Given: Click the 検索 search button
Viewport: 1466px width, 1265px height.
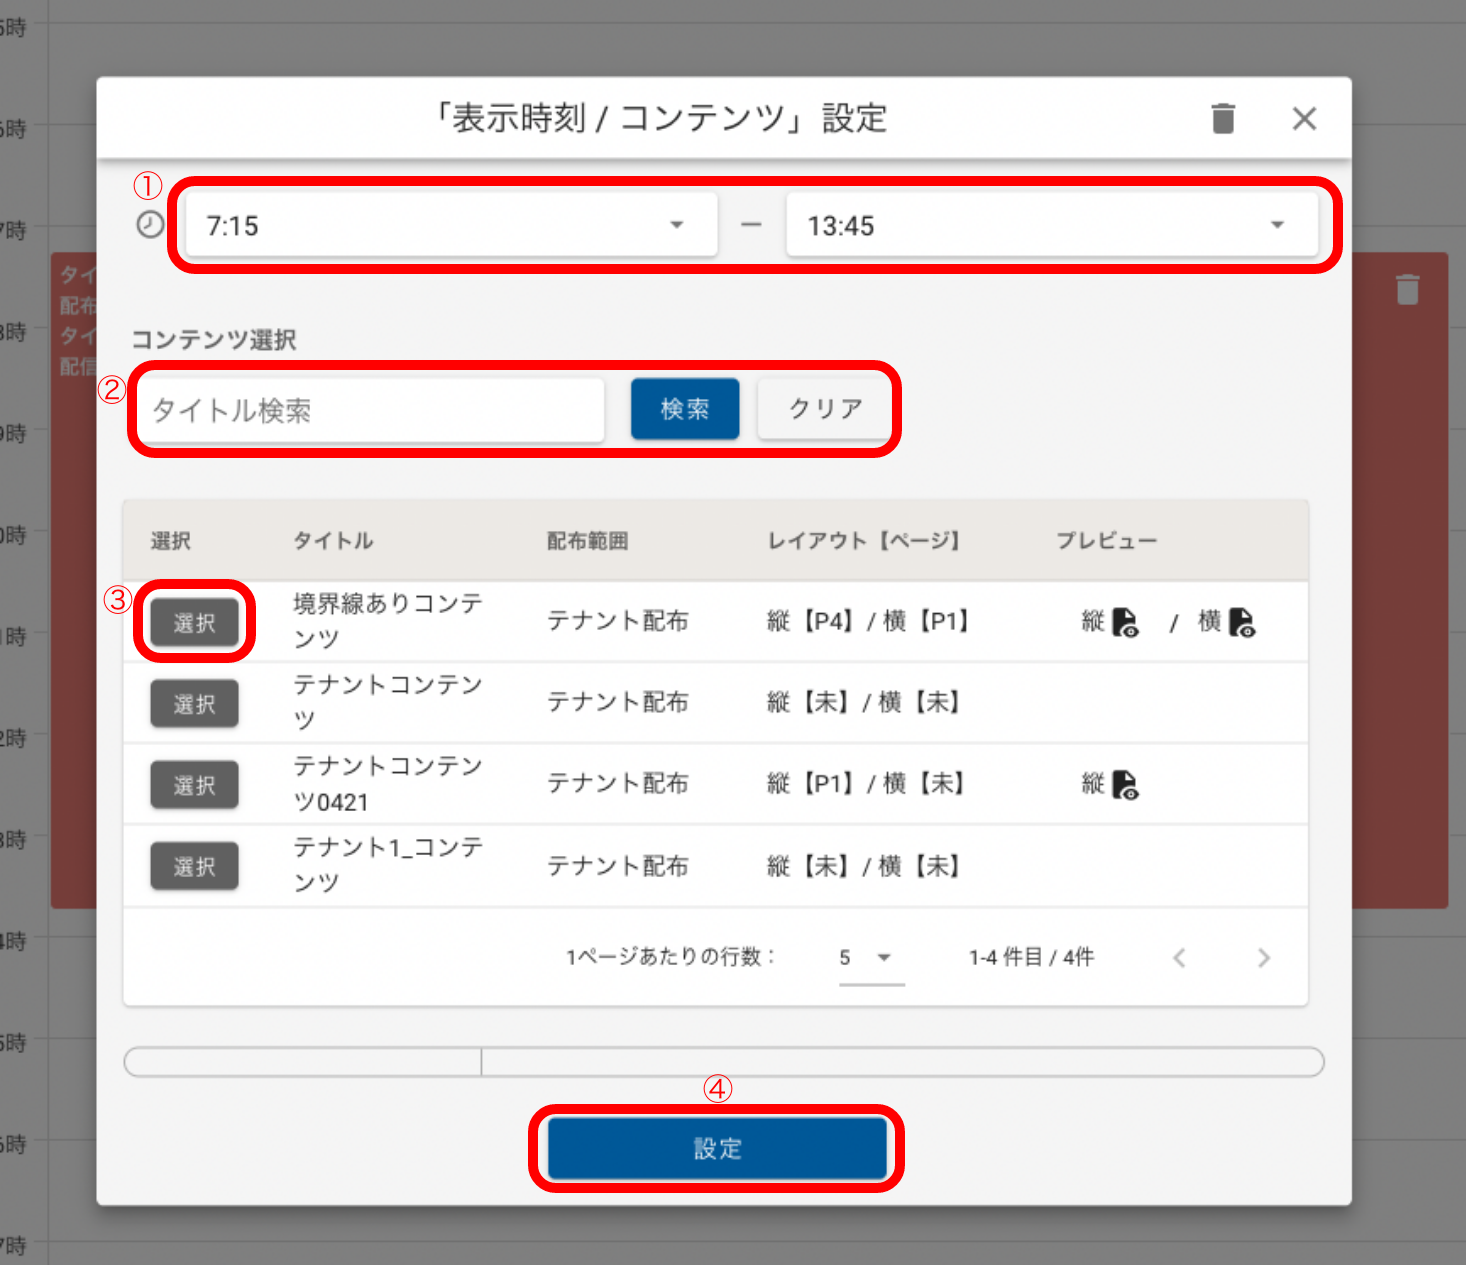Looking at the screenshot, I should (685, 409).
